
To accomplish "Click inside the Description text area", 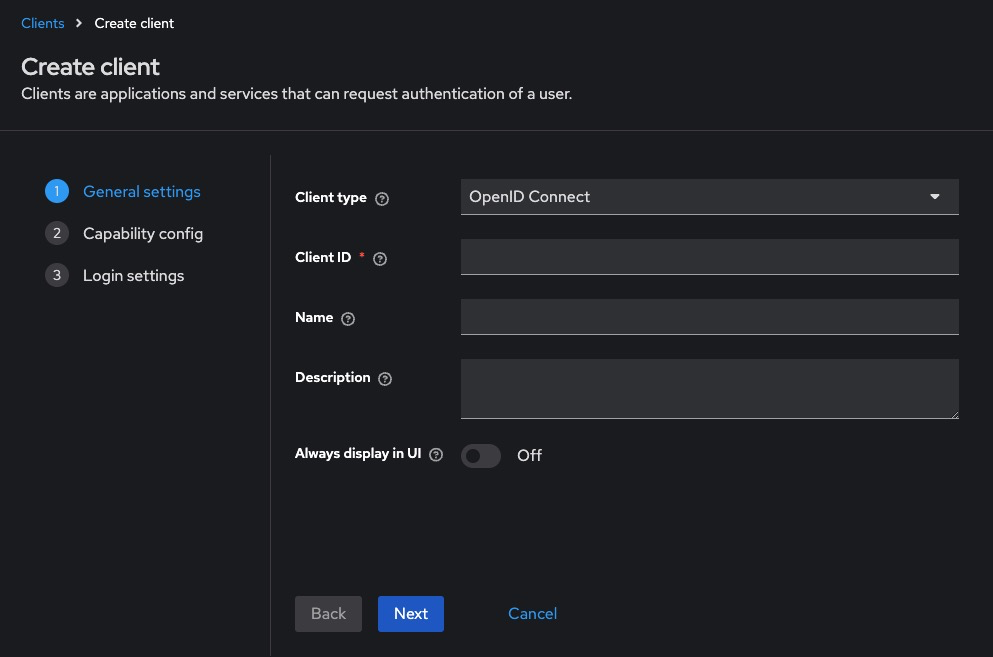I will 709,388.
